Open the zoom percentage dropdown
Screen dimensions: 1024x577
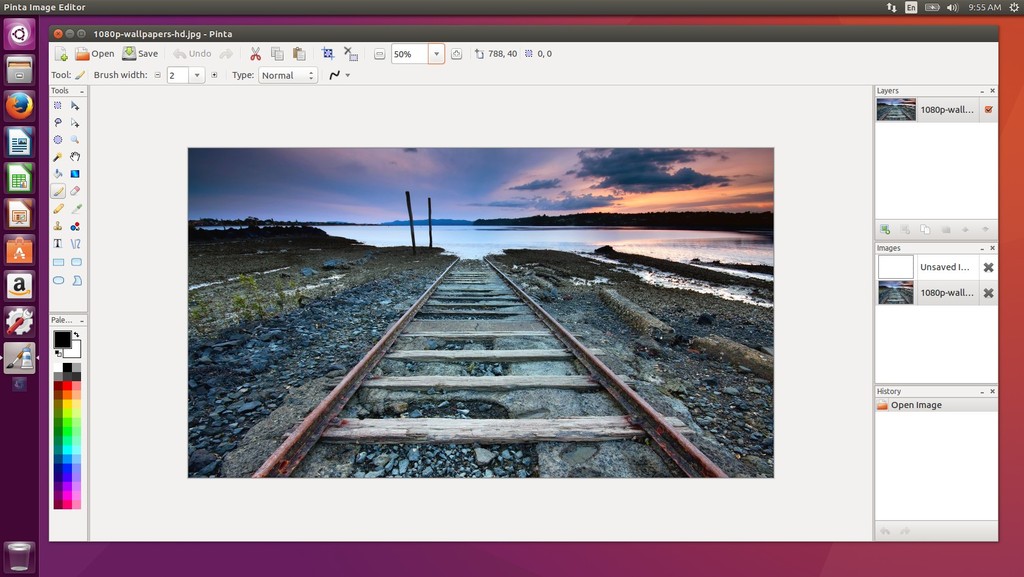click(436, 54)
